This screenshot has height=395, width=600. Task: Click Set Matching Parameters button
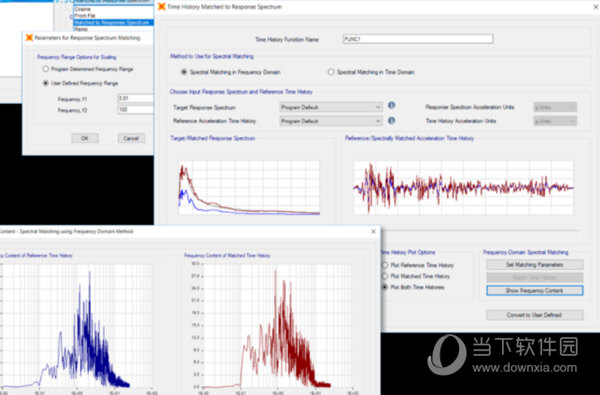pyautogui.click(x=535, y=264)
